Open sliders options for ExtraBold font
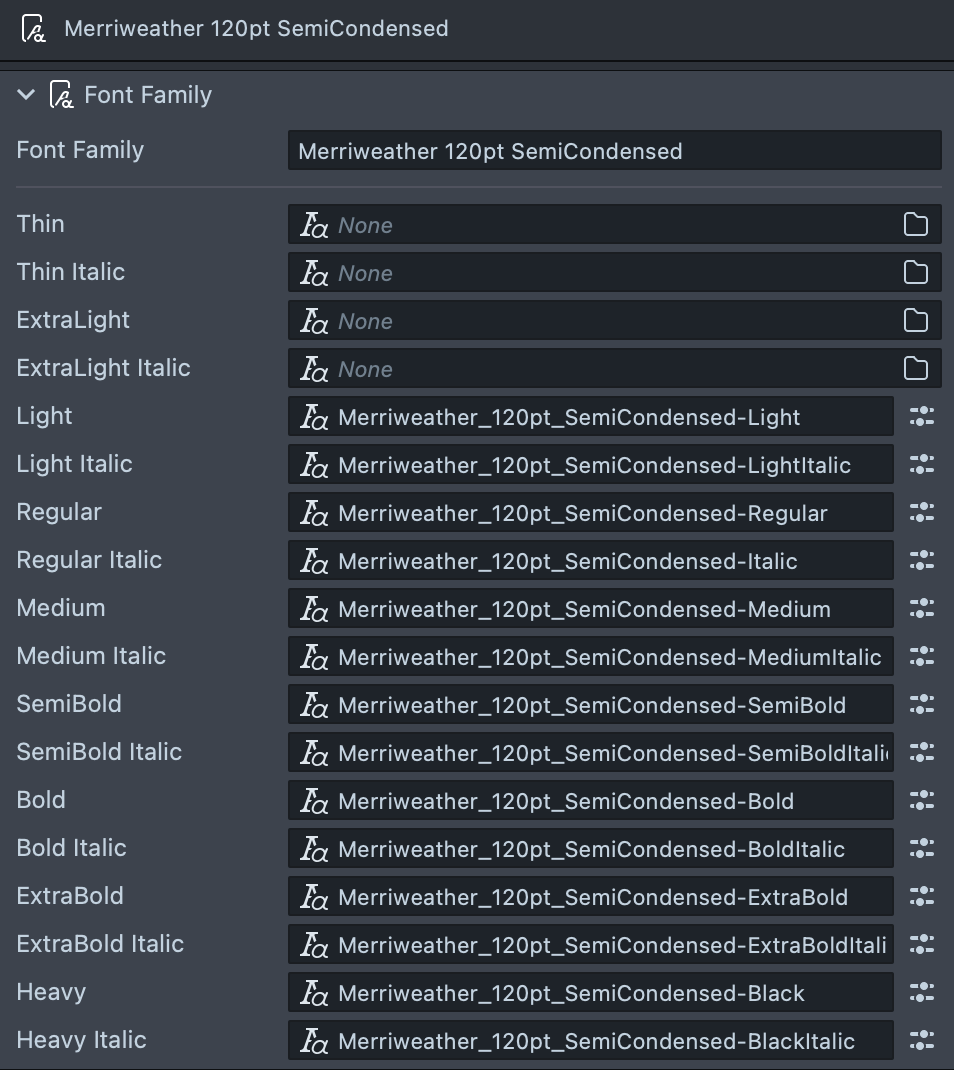This screenshot has height=1070, width=954. pyautogui.click(x=921, y=896)
